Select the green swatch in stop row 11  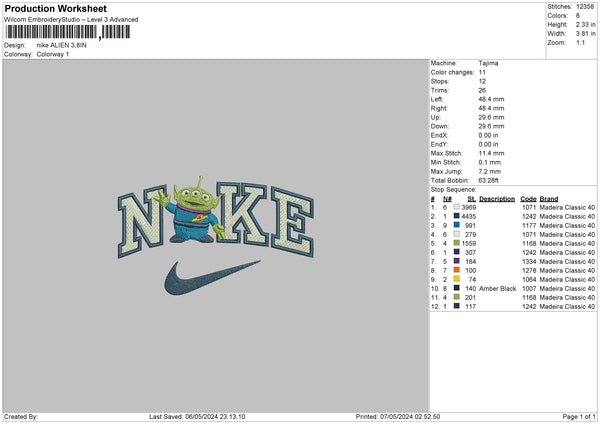(457, 297)
